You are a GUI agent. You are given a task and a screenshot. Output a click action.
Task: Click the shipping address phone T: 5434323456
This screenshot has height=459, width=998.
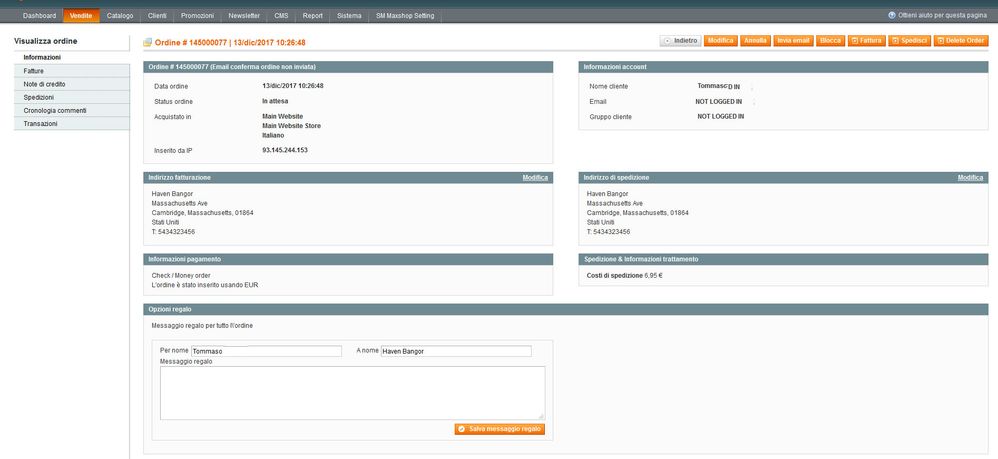coord(608,232)
